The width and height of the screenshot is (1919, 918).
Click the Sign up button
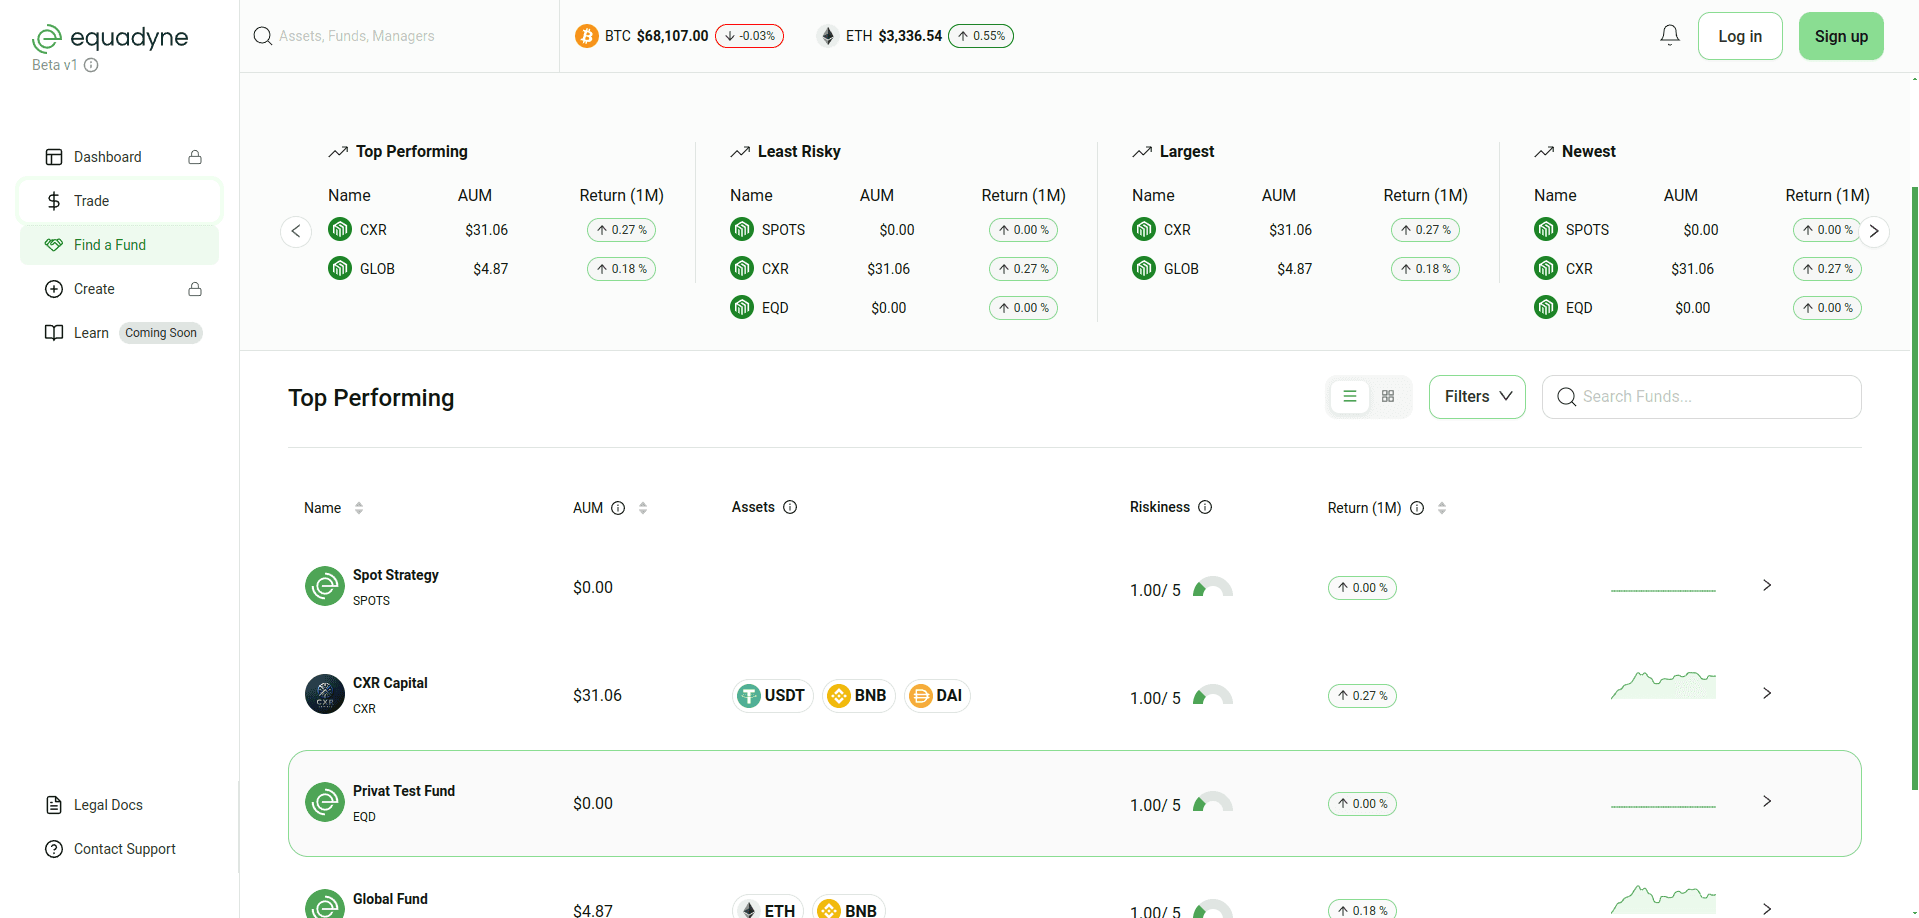1840,36
